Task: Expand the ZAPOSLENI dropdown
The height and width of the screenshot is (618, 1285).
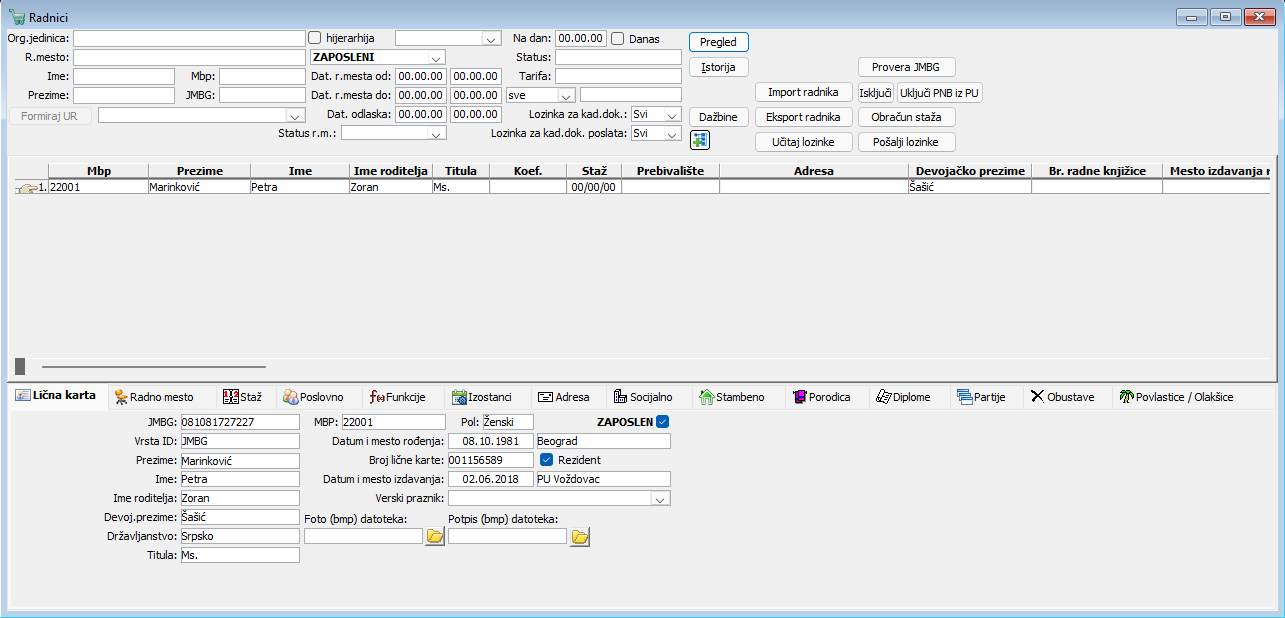Action: tap(436, 57)
